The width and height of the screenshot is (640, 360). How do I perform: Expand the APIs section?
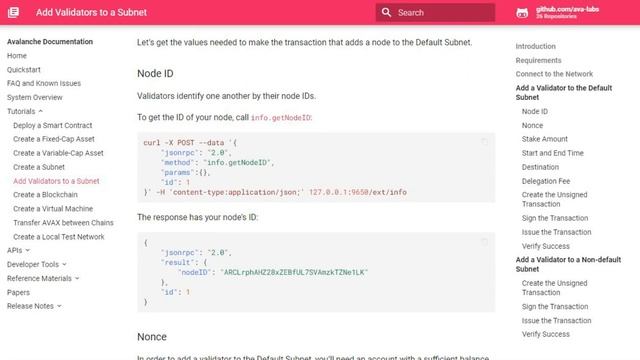18,250
